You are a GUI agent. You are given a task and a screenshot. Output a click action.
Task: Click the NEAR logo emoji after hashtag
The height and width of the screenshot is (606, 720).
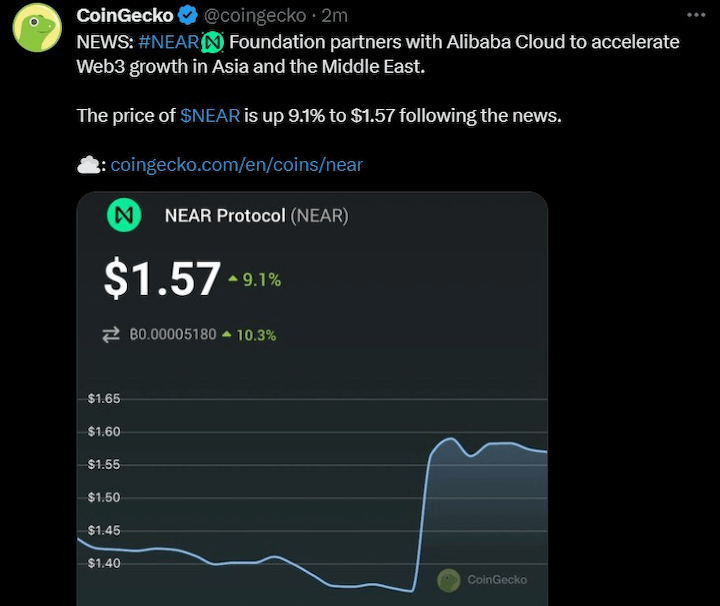pos(213,42)
